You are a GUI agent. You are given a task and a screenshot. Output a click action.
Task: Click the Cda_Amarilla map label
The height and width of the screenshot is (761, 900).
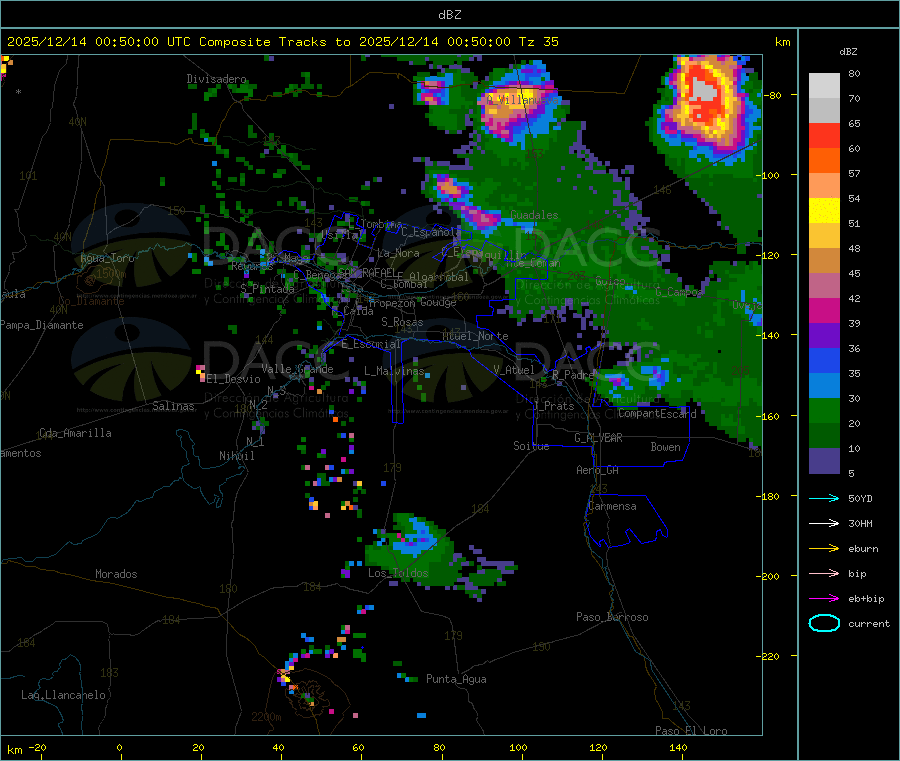click(x=75, y=433)
